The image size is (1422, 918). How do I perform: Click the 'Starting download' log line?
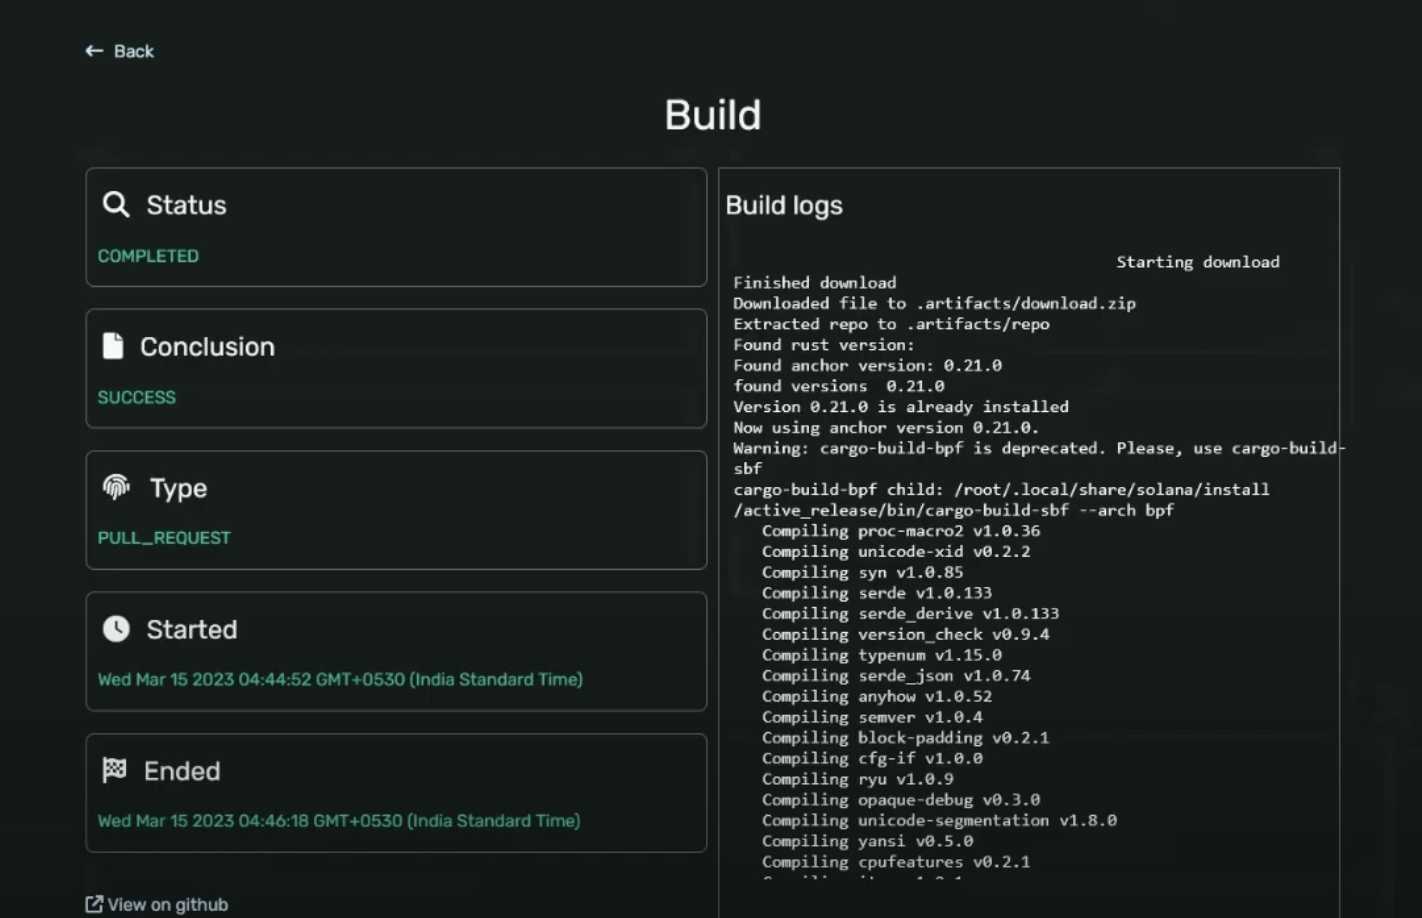click(x=1198, y=262)
